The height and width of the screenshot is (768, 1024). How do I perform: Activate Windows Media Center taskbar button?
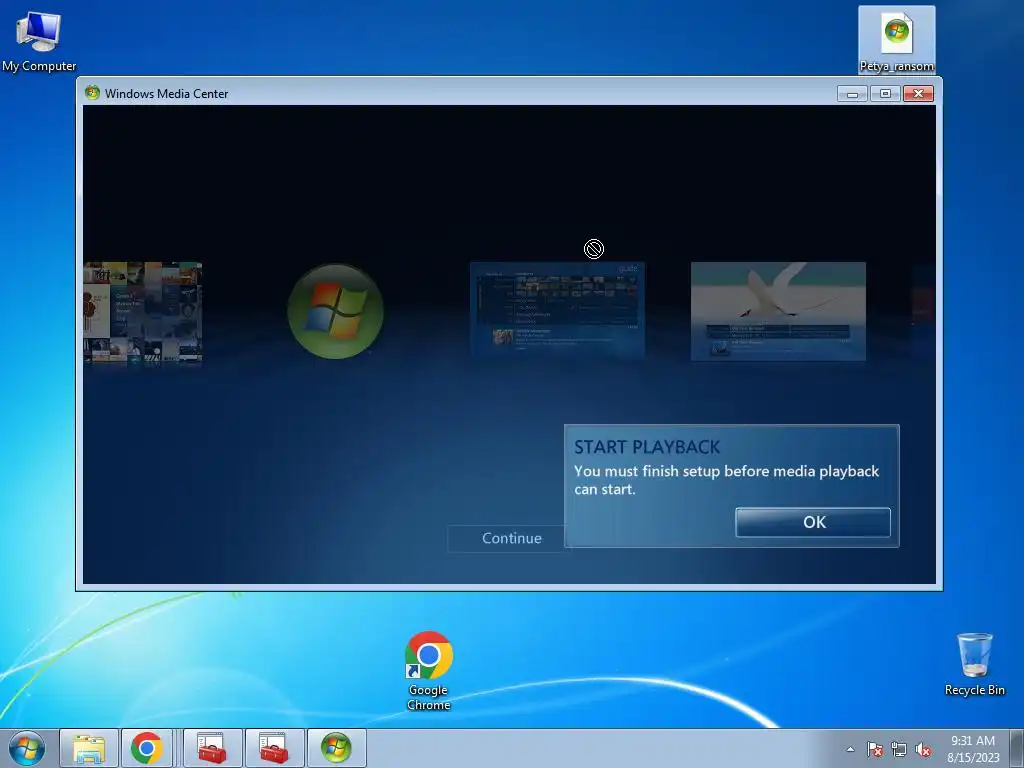click(336, 748)
